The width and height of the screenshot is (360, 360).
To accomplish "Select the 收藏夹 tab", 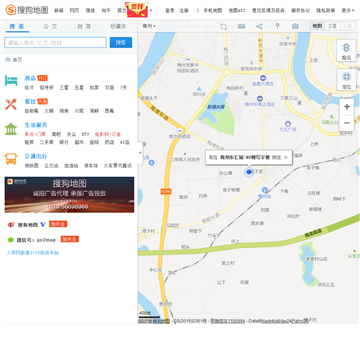I will pyautogui.click(x=118, y=26).
